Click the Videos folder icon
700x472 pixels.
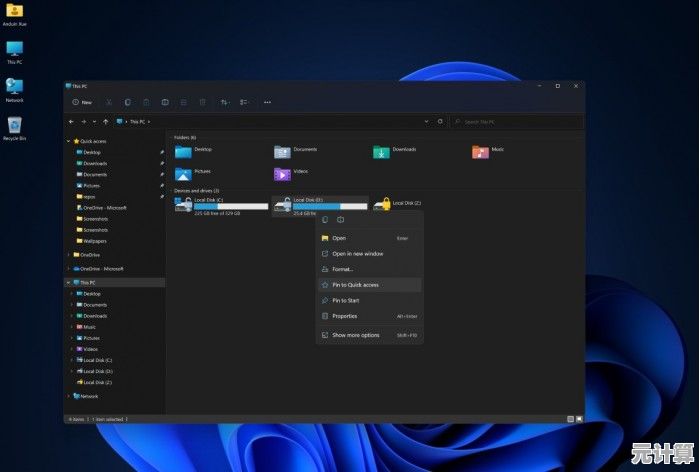(x=282, y=174)
